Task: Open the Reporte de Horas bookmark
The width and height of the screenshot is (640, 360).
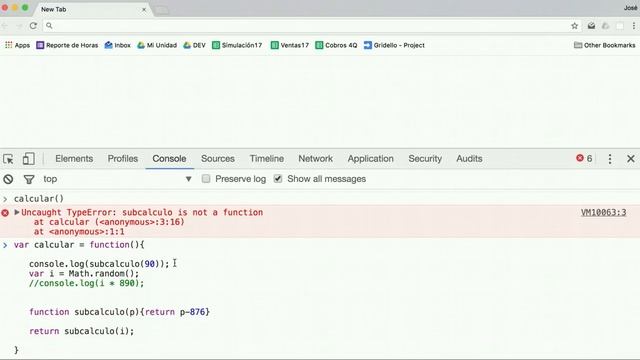Action: tap(67, 45)
